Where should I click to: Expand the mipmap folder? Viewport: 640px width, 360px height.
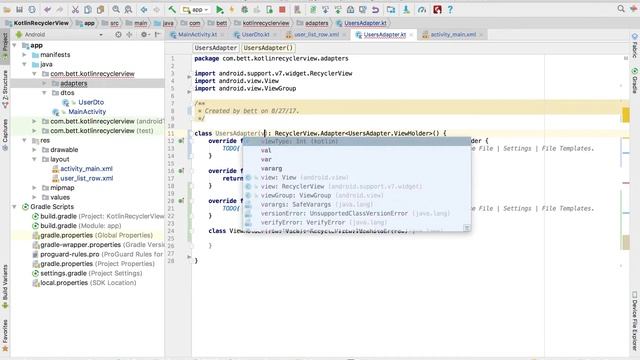point(34,188)
